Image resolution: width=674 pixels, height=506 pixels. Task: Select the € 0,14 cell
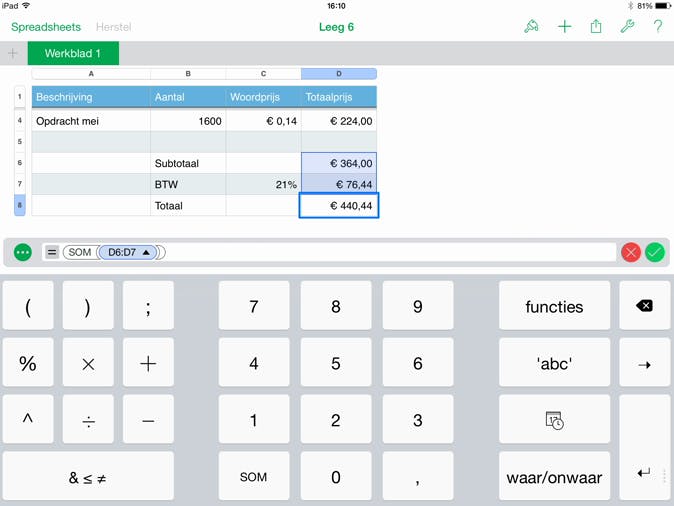[263, 121]
